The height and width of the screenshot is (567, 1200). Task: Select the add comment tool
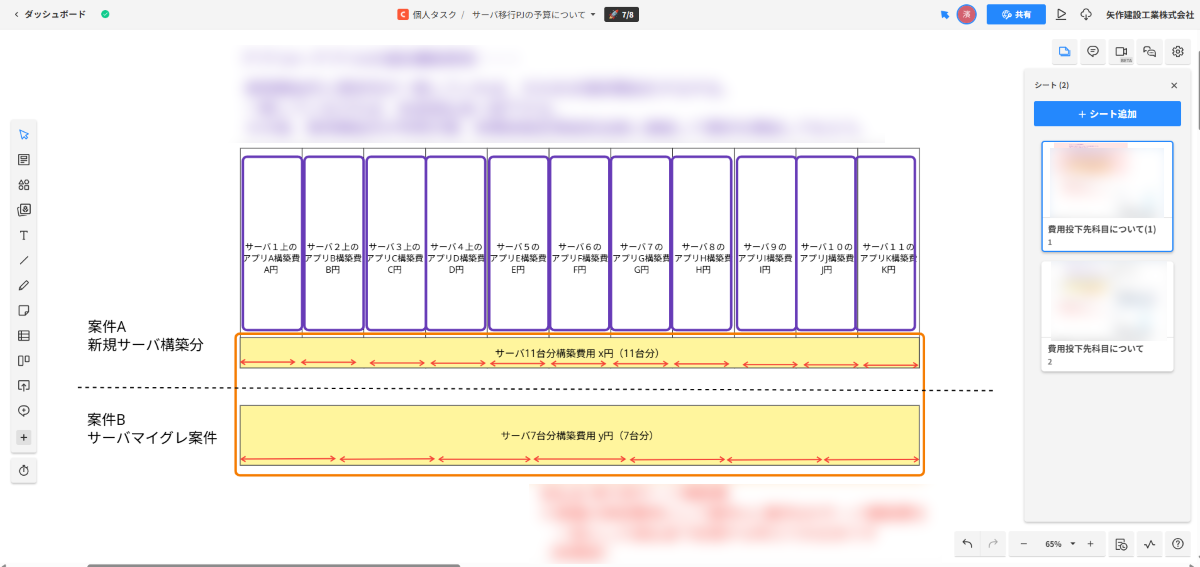coord(24,411)
